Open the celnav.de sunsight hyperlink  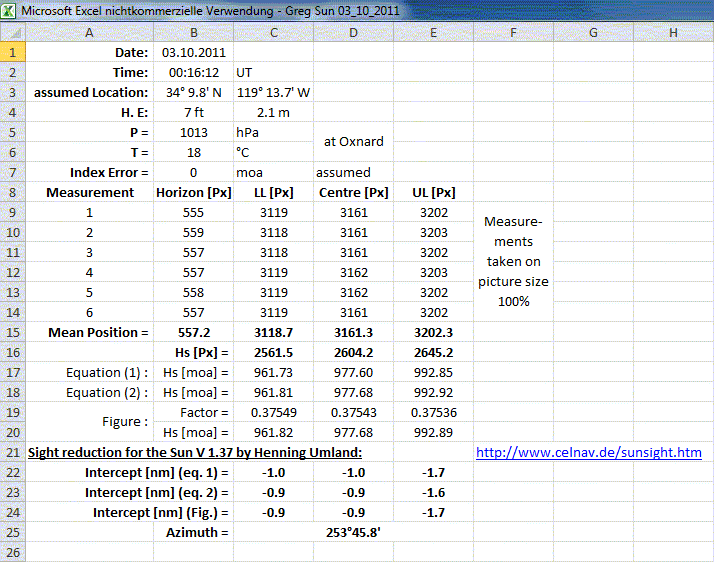tap(588, 452)
